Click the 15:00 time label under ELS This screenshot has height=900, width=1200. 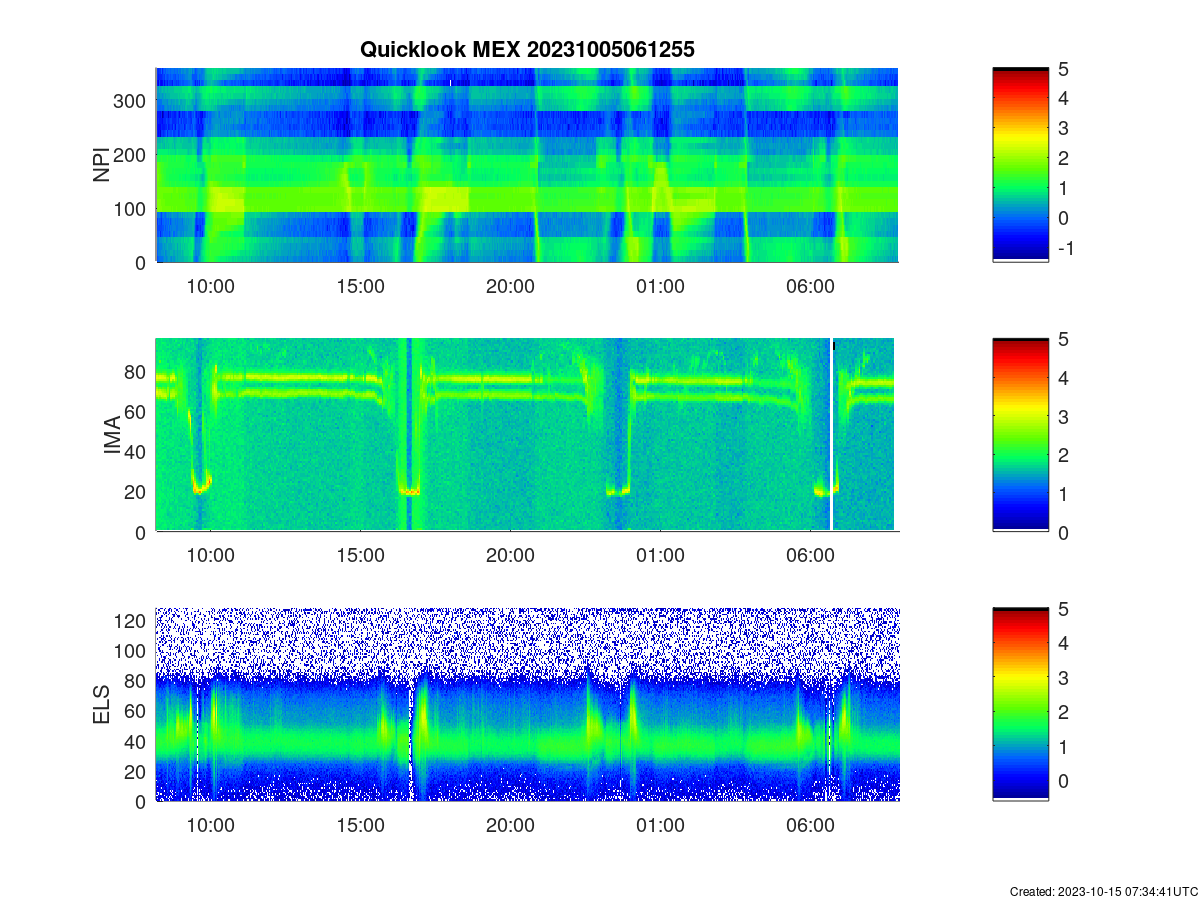click(360, 826)
